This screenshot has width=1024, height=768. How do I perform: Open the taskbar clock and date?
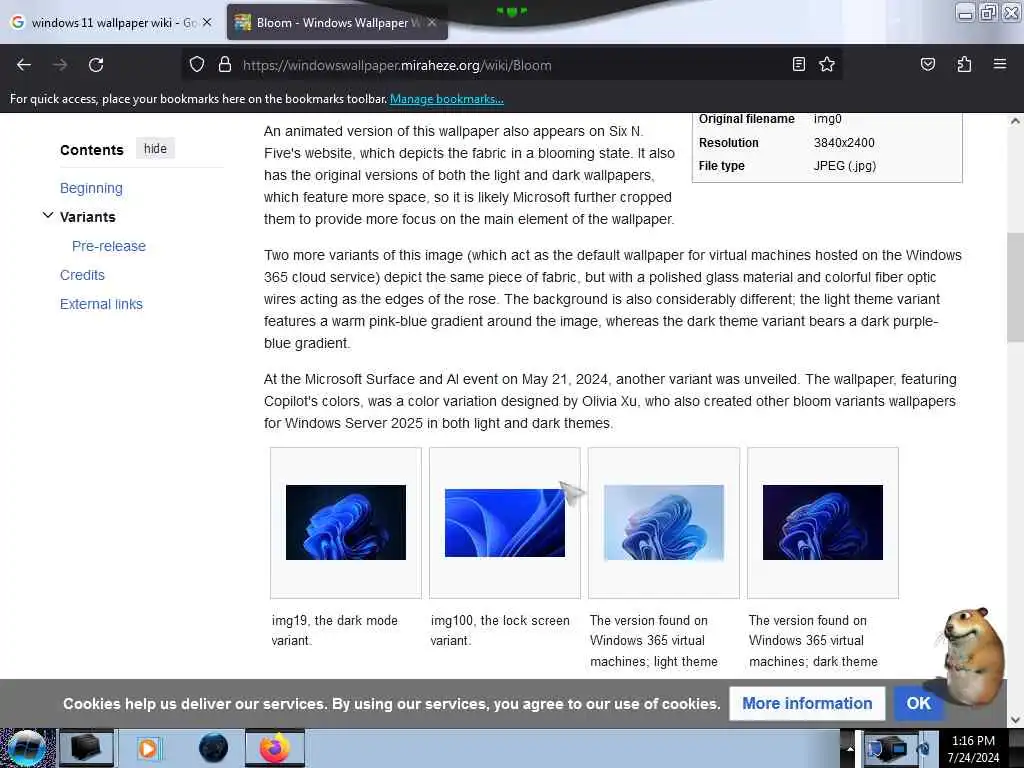tap(973, 749)
